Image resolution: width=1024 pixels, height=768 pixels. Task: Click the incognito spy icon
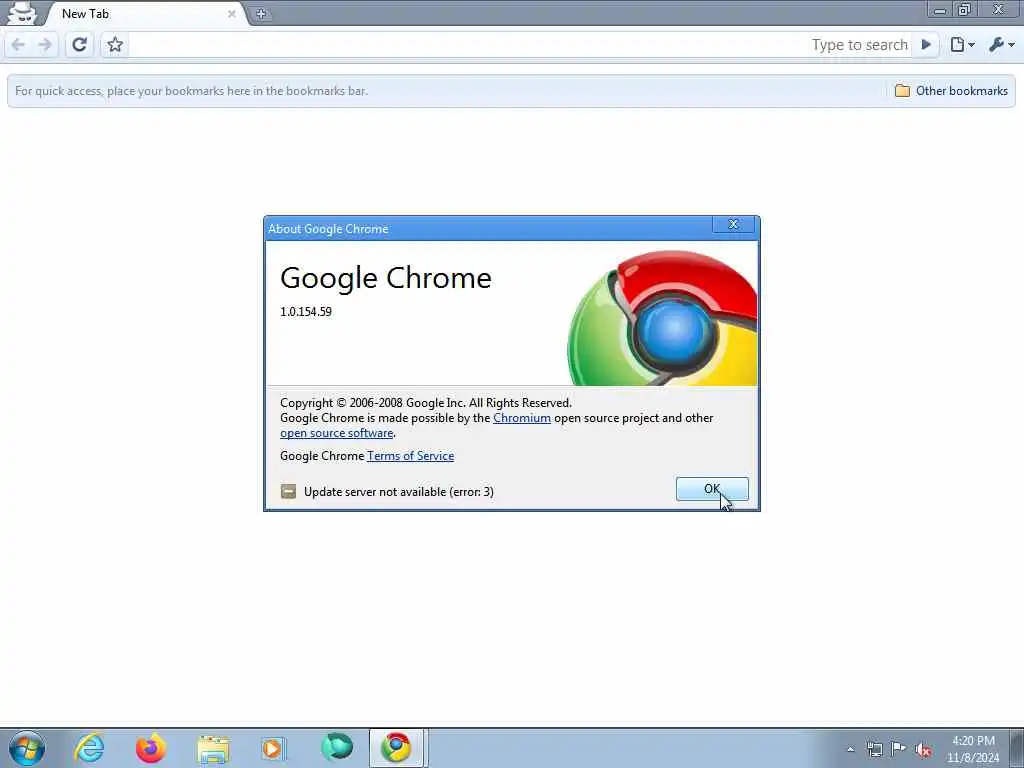(23, 13)
